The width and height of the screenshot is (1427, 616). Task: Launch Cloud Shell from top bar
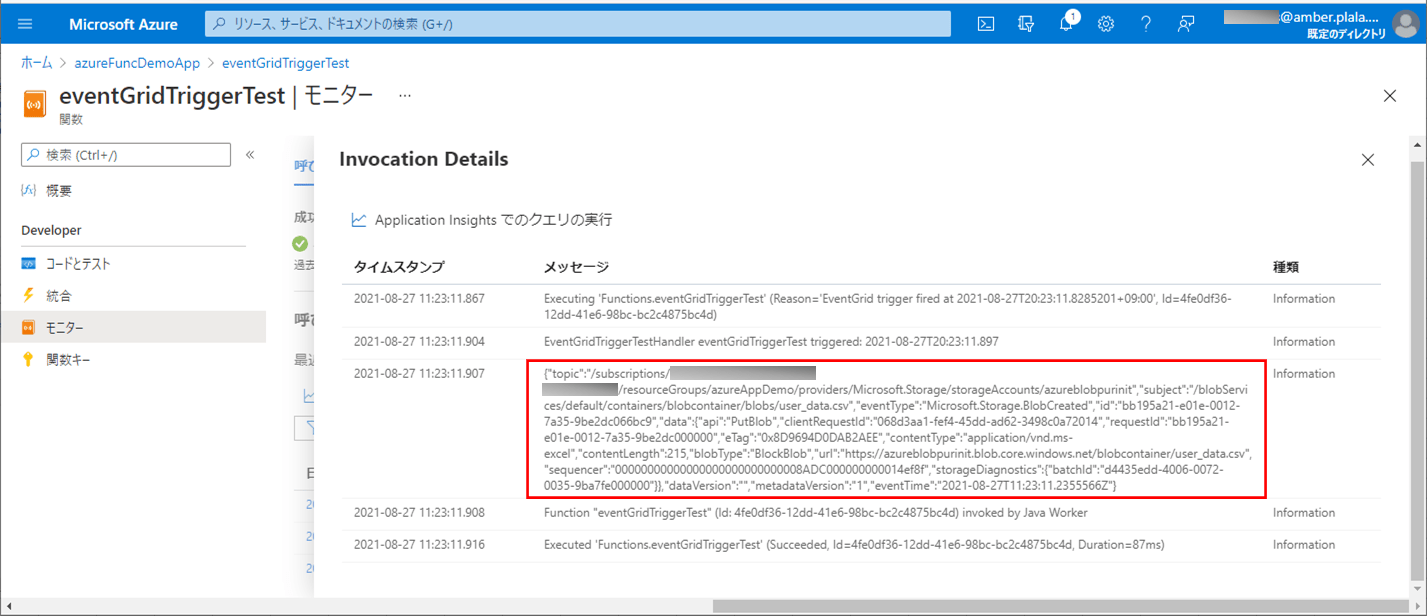(985, 24)
